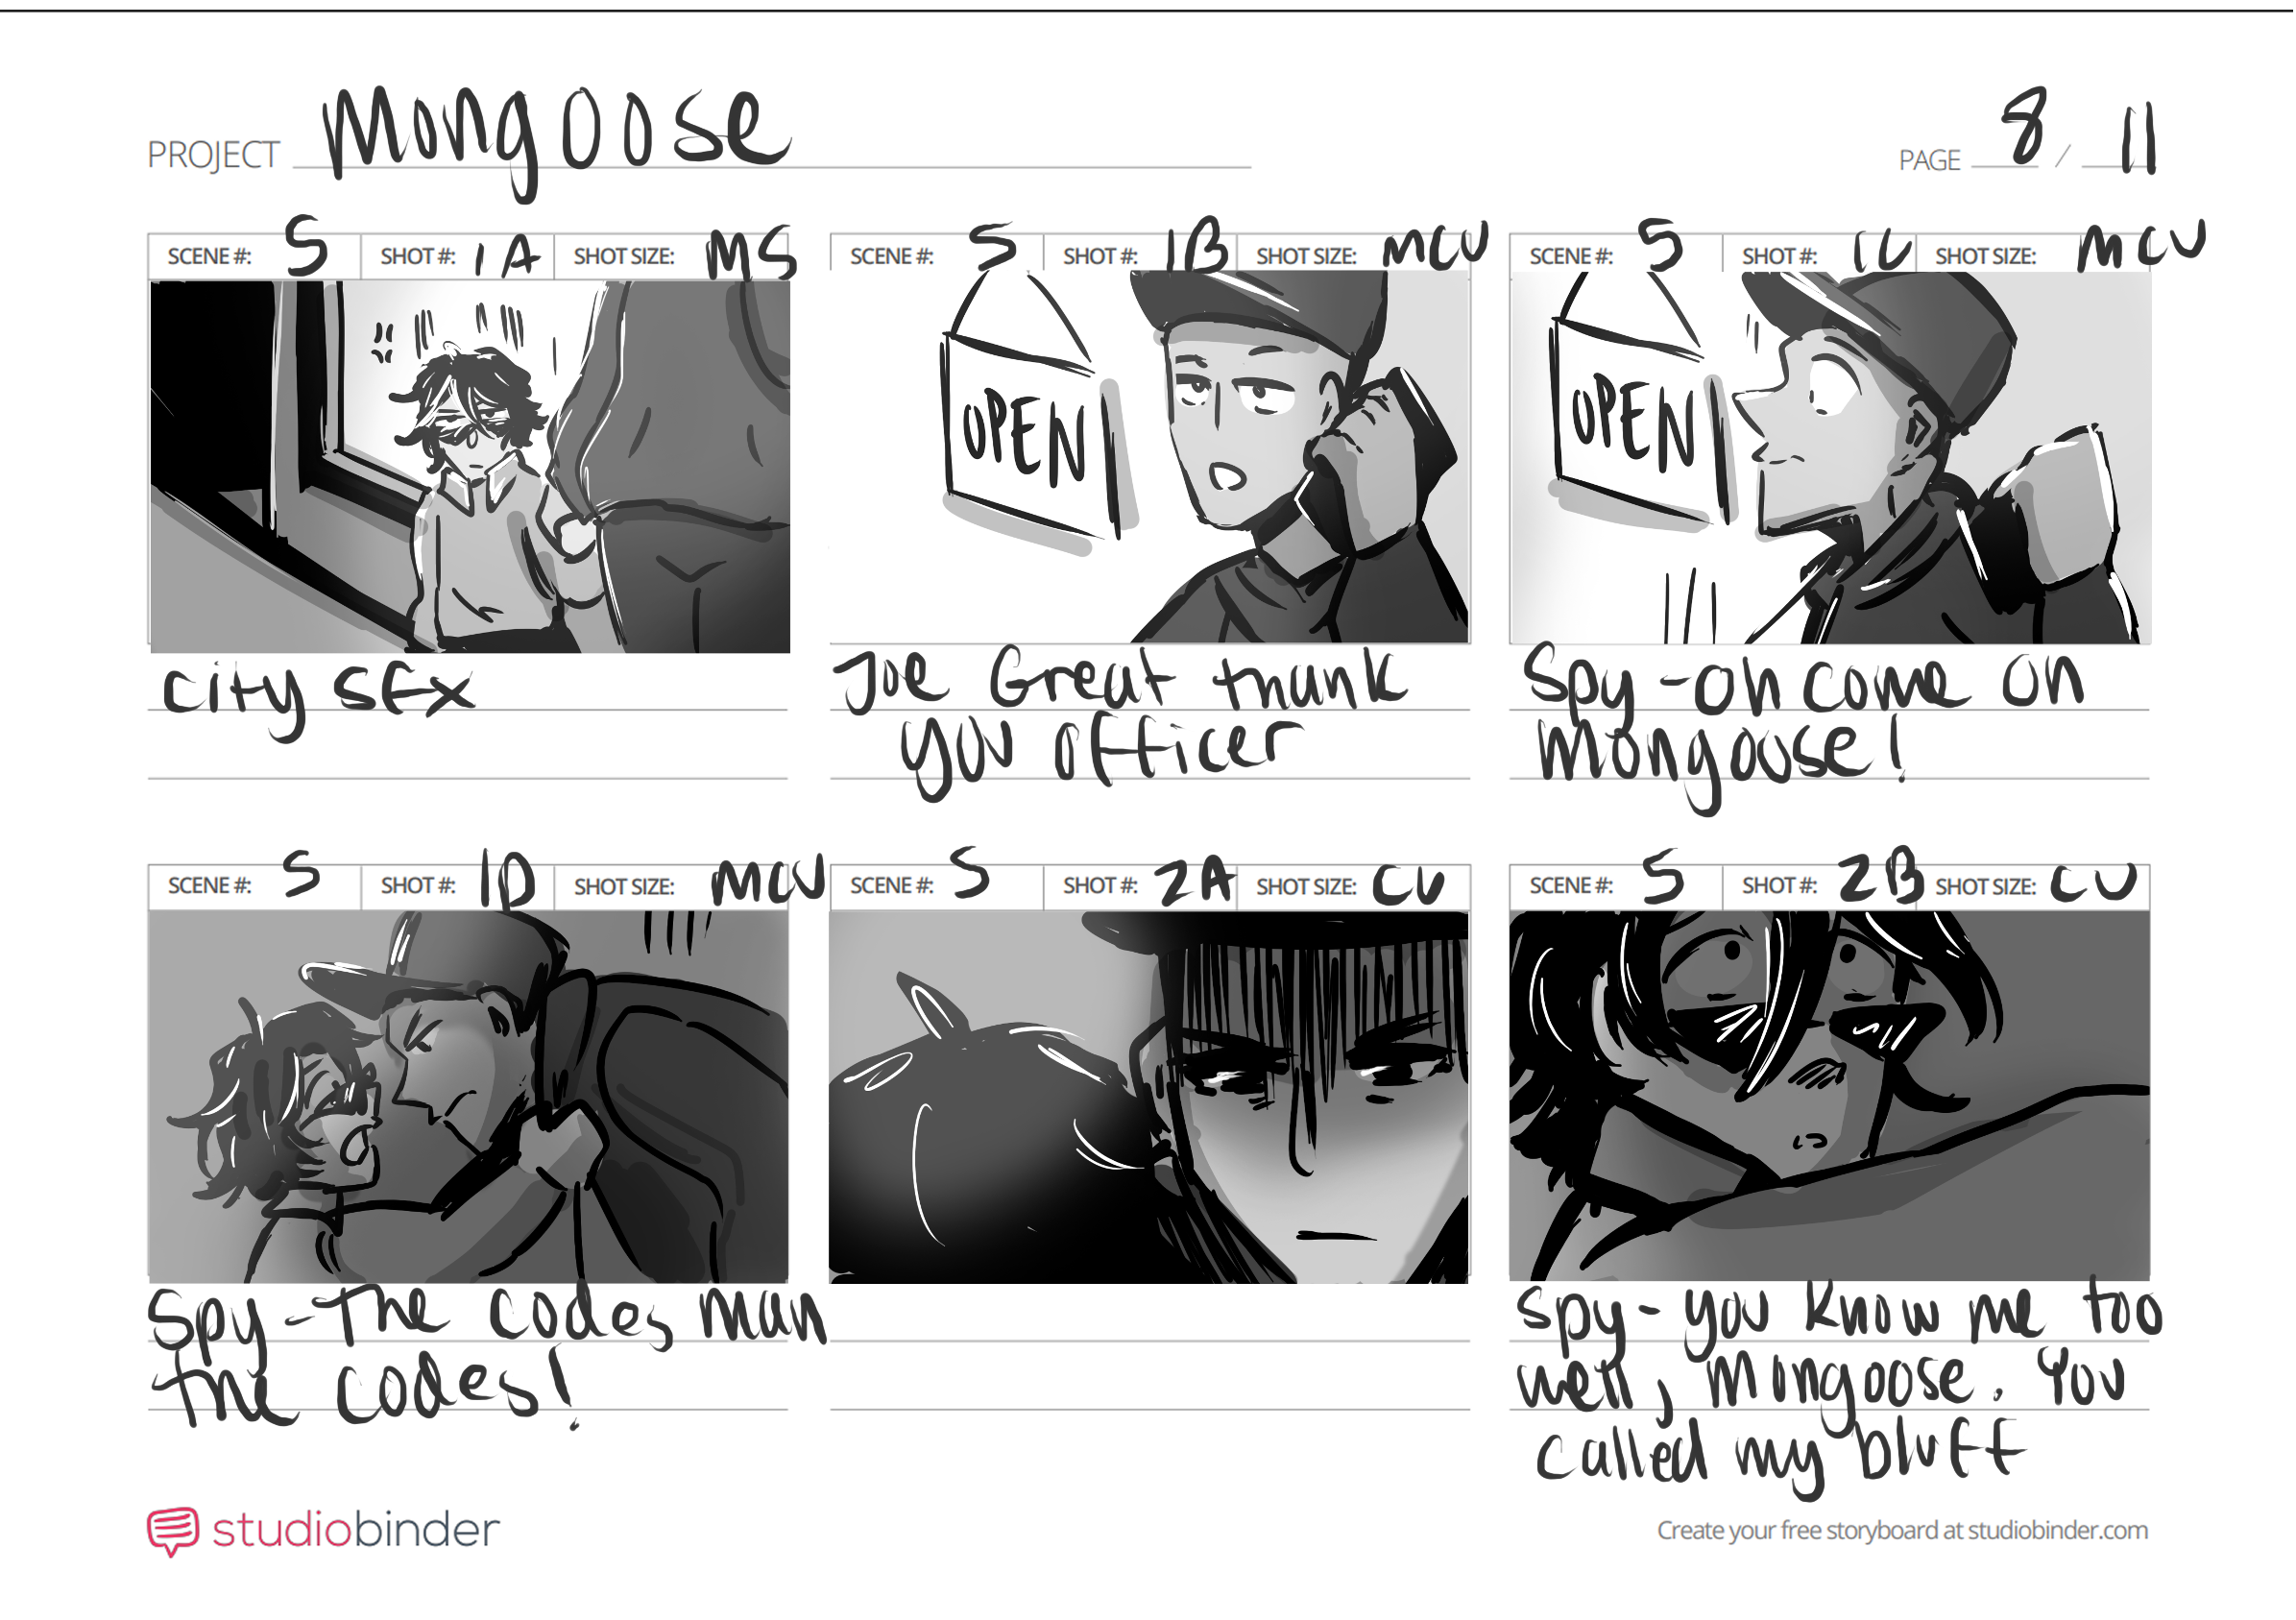The height and width of the screenshot is (1620, 2296).
Task: Select the shot 1C storyboard panel
Action: pos(1831,457)
